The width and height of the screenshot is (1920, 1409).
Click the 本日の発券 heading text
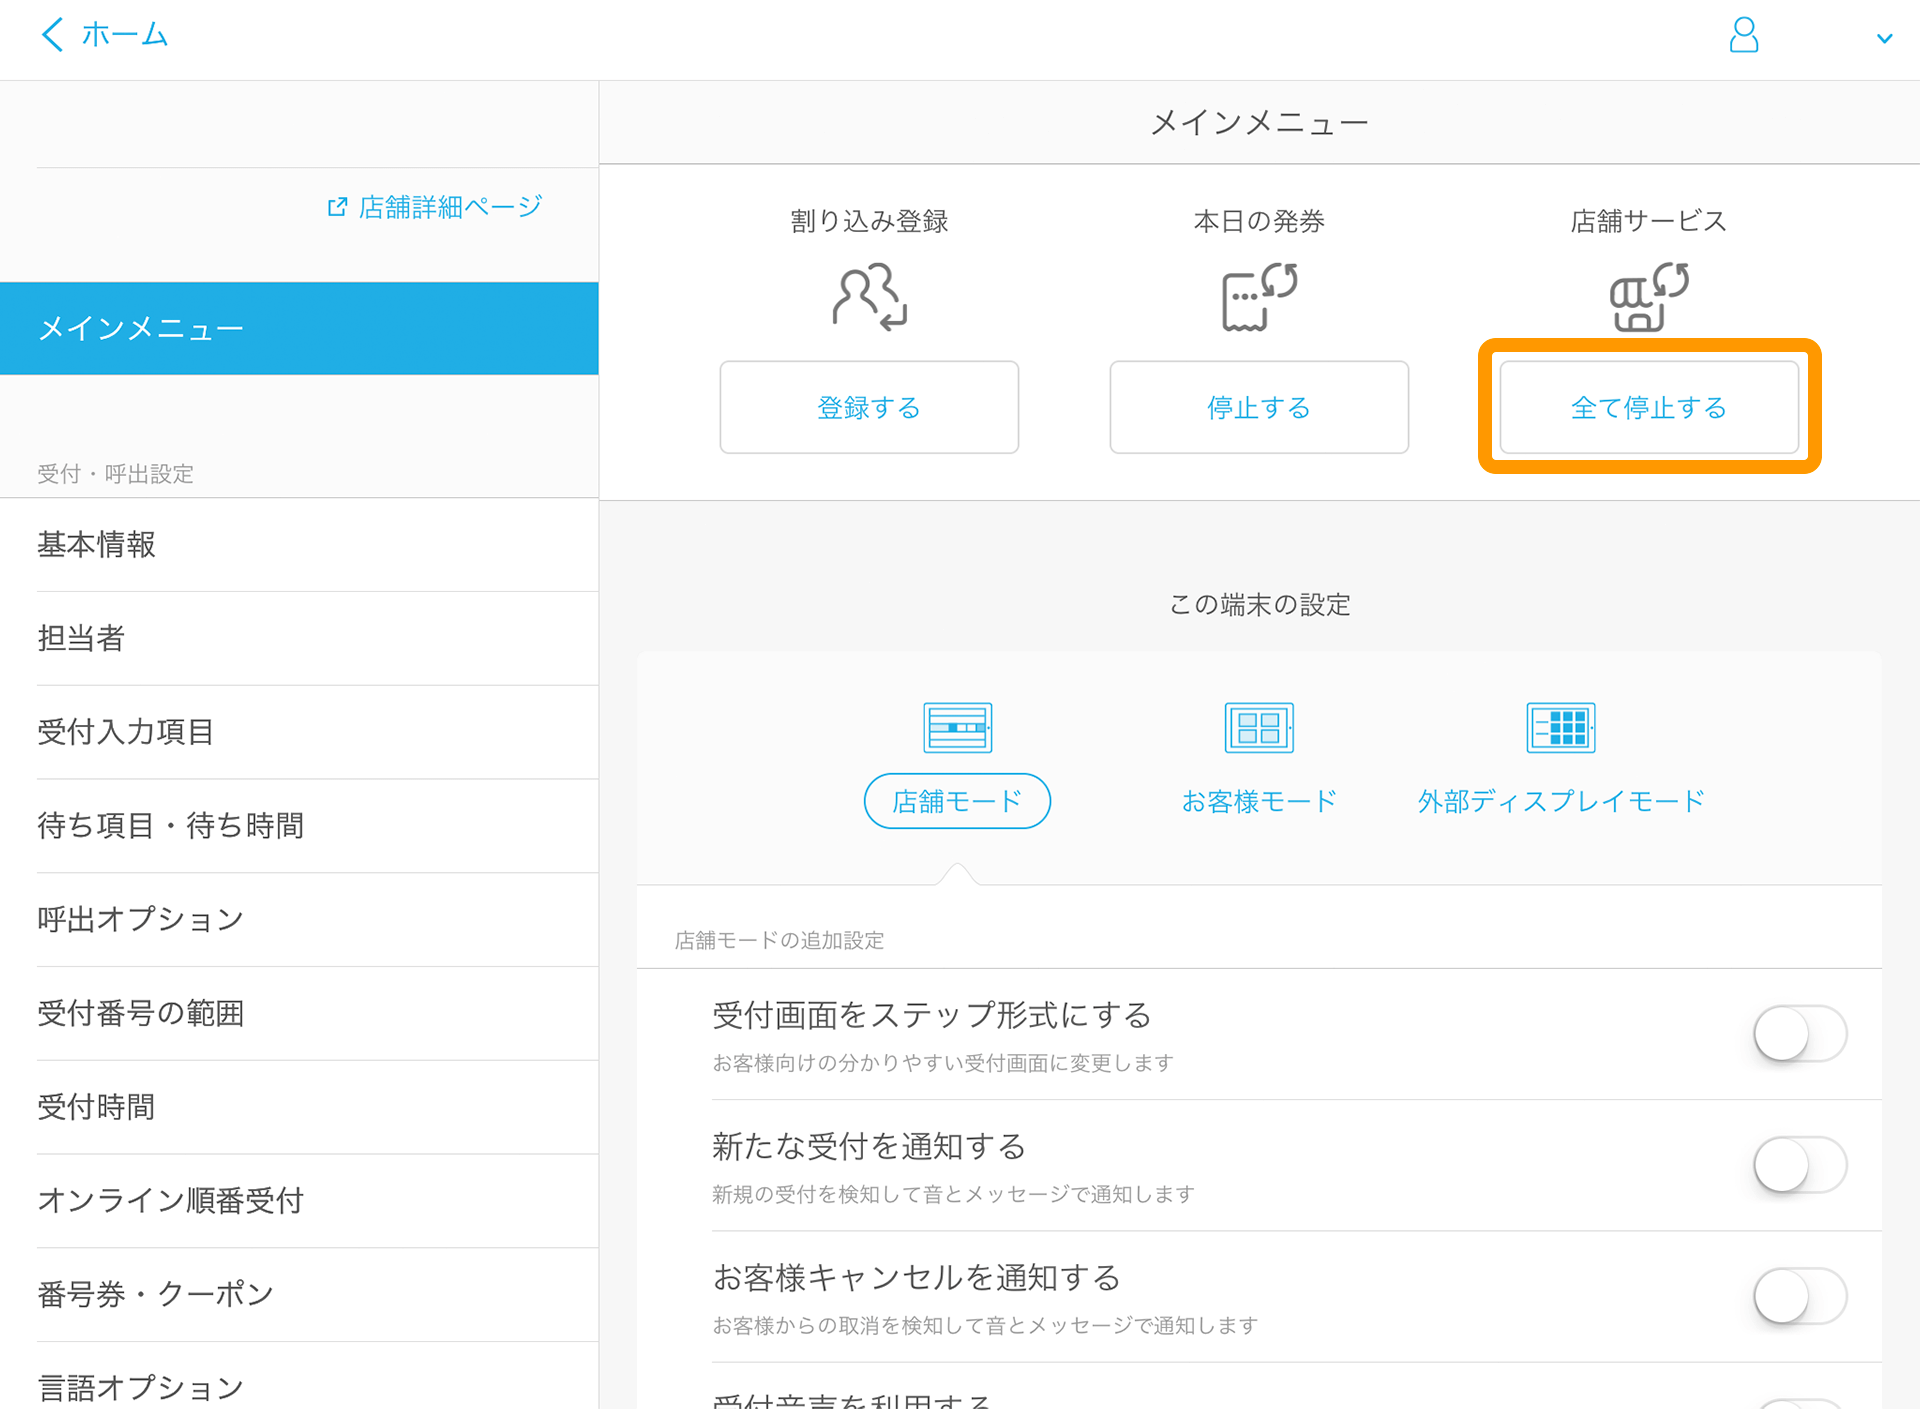[x=1259, y=221]
